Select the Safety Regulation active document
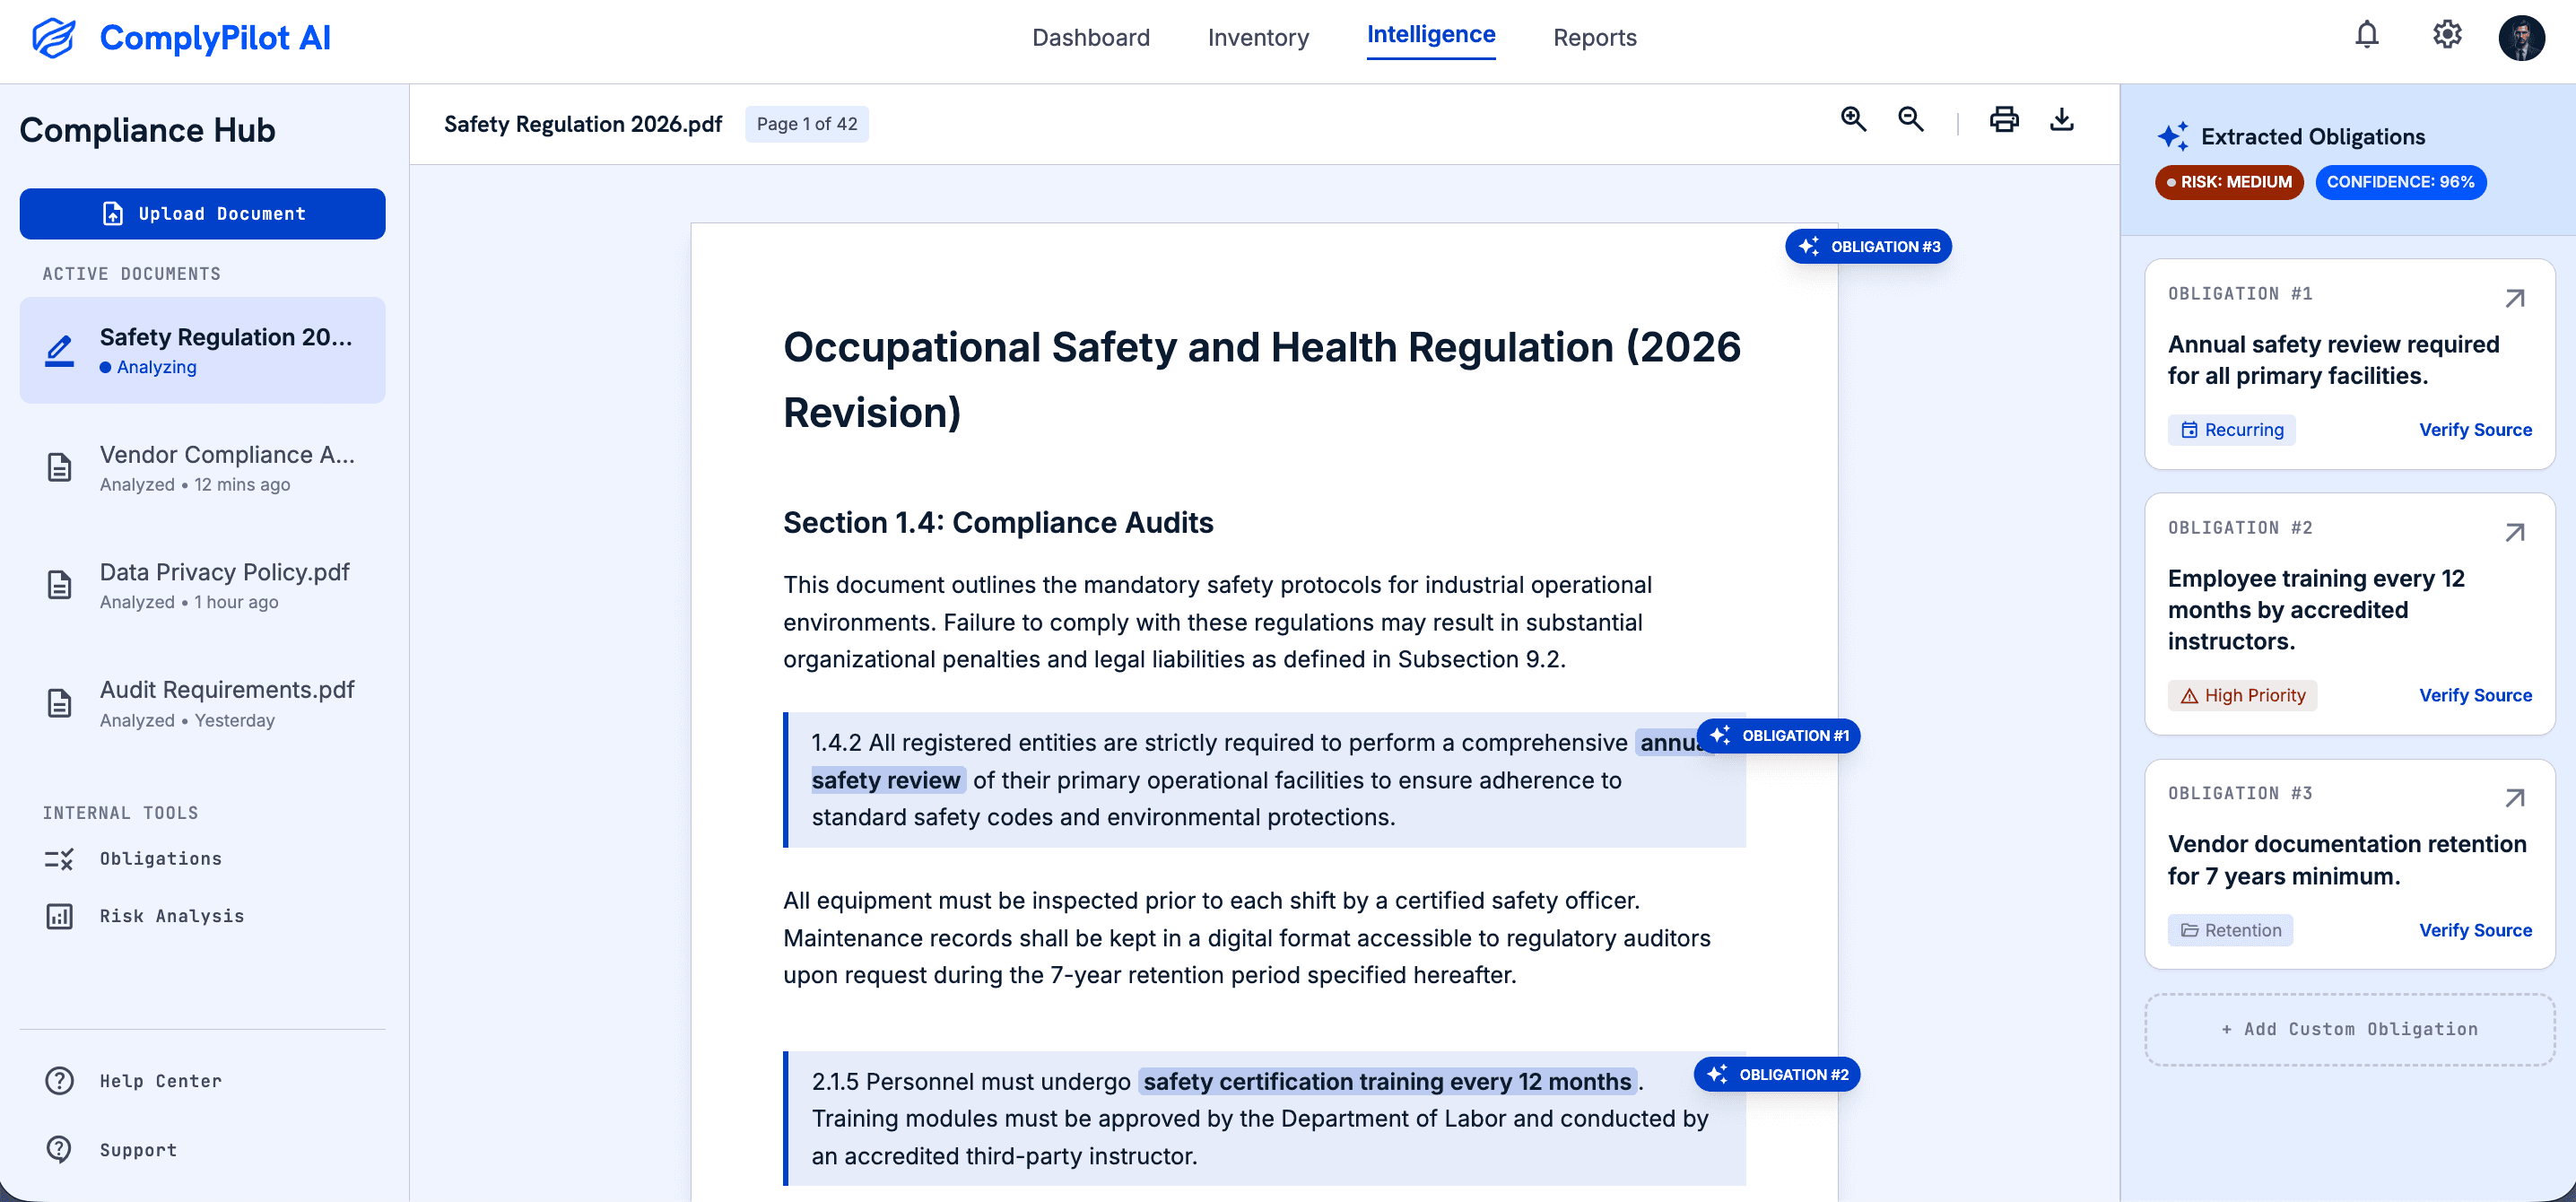Image resolution: width=2576 pixels, height=1202 pixels. (x=202, y=350)
